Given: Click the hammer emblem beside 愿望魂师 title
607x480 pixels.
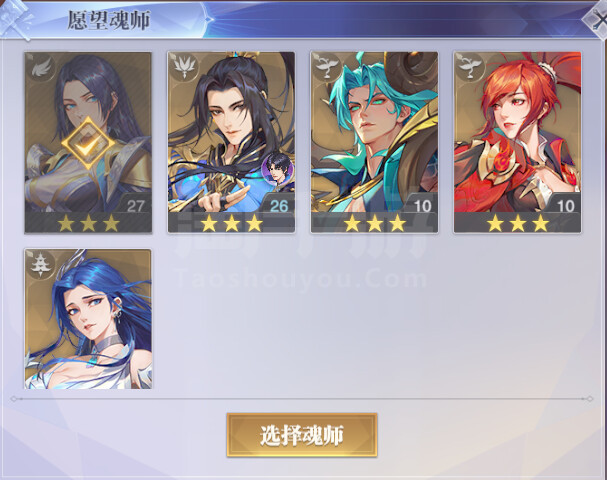Looking at the screenshot, I should (15, 19).
